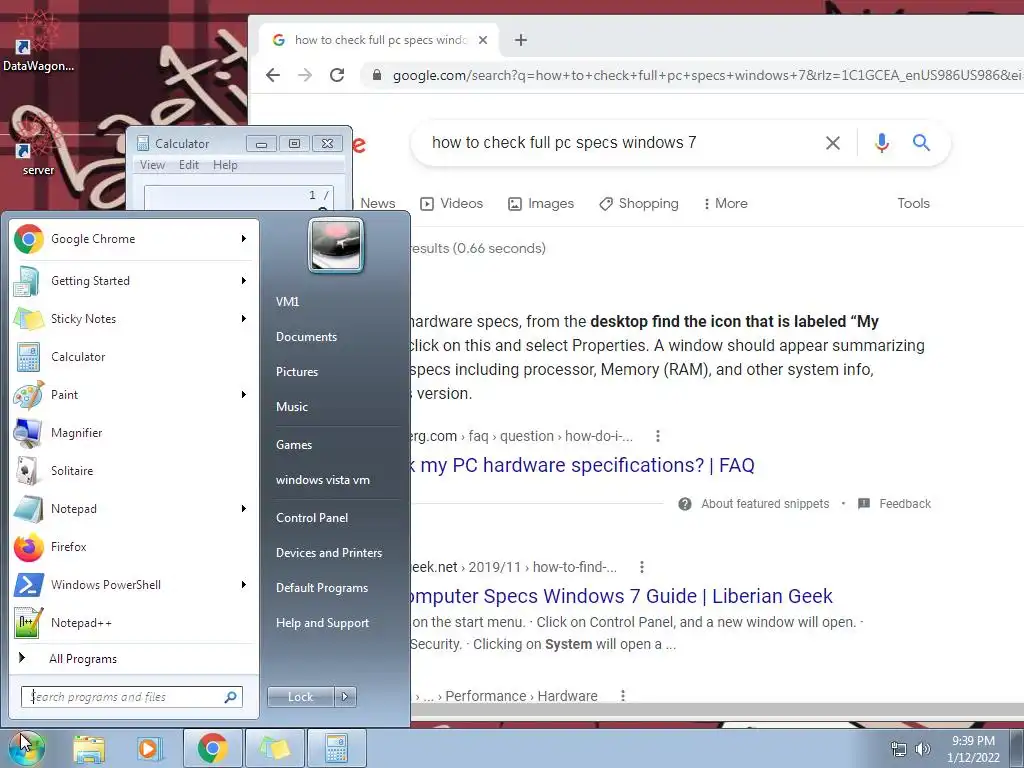Open Devices and Printers
The width and height of the screenshot is (1024, 768).
click(x=328, y=553)
